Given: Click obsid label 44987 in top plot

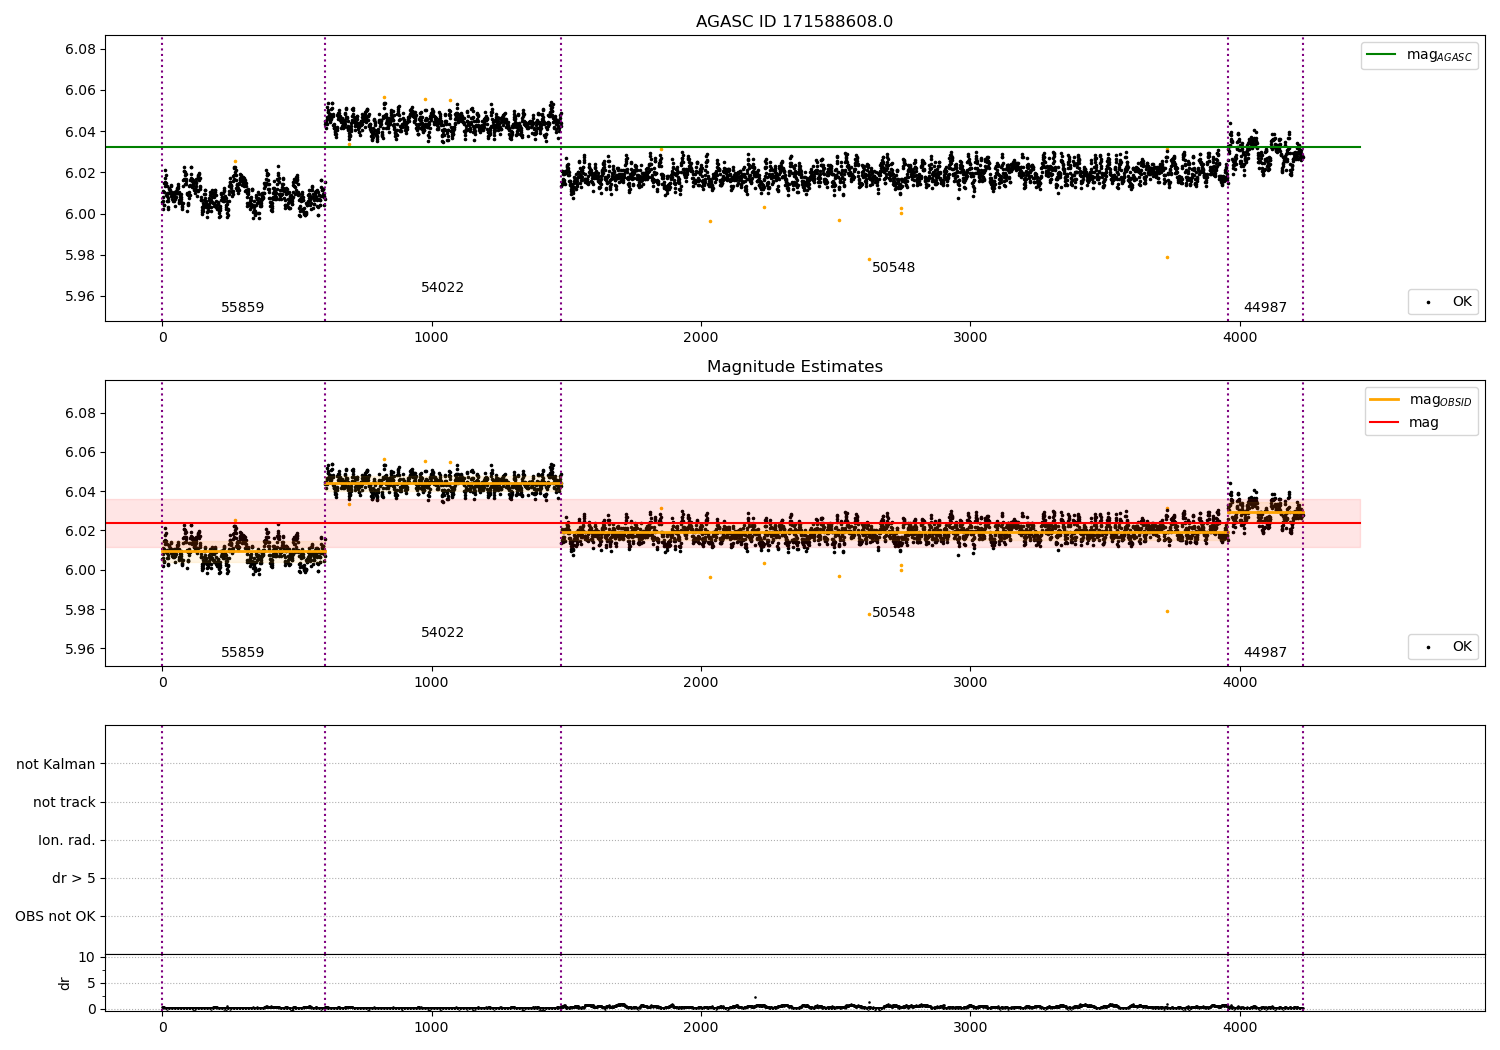Looking at the screenshot, I should click(x=1265, y=307).
